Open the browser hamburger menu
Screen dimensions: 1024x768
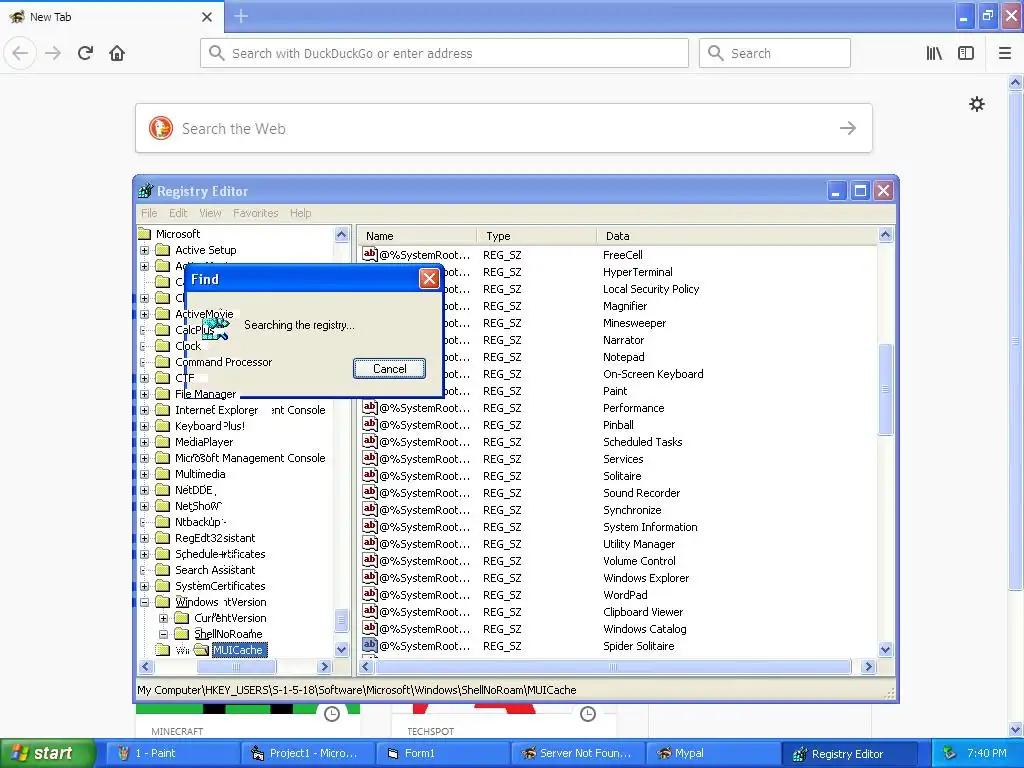(1005, 53)
